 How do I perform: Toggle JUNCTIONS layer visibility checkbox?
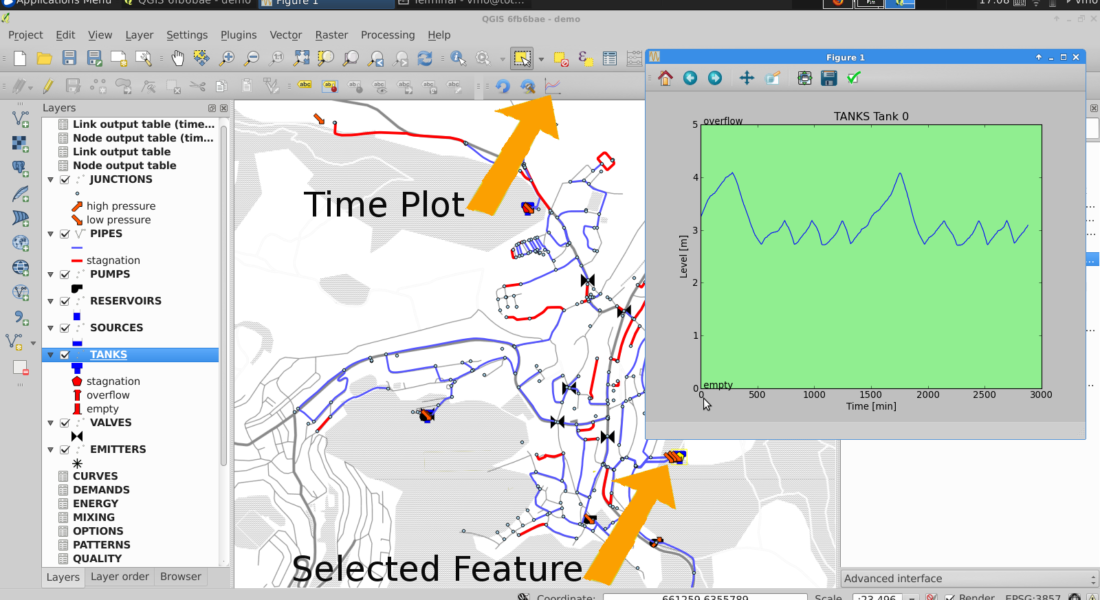65,180
